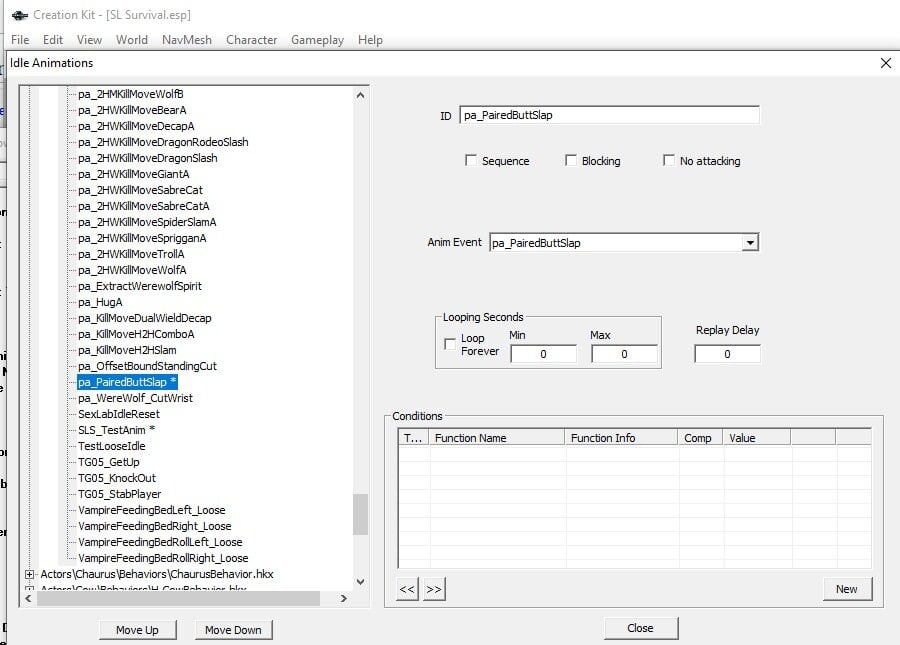Click the tree scroll up arrow
The height and width of the screenshot is (645, 900).
click(360, 95)
